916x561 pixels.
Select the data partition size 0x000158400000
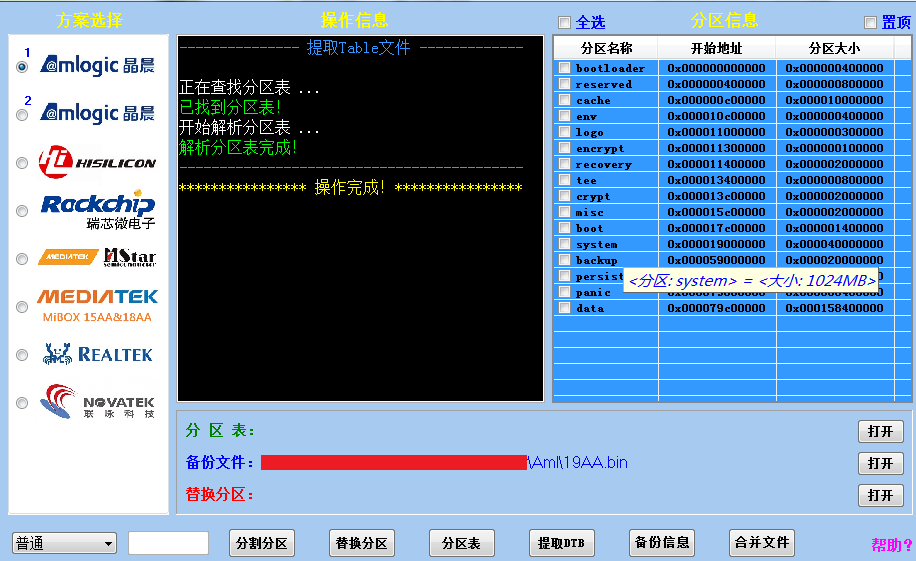834,308
